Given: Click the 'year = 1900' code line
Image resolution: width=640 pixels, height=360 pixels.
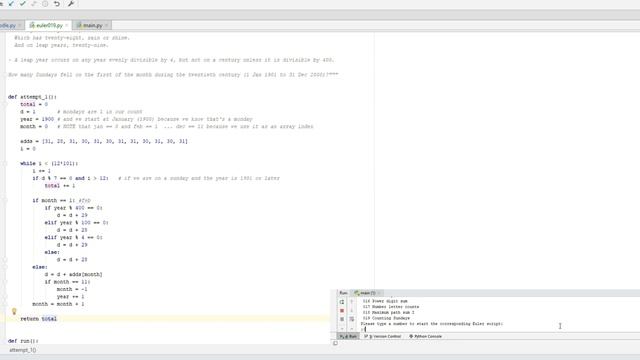Looking at the screenshot, I should 37,119.
